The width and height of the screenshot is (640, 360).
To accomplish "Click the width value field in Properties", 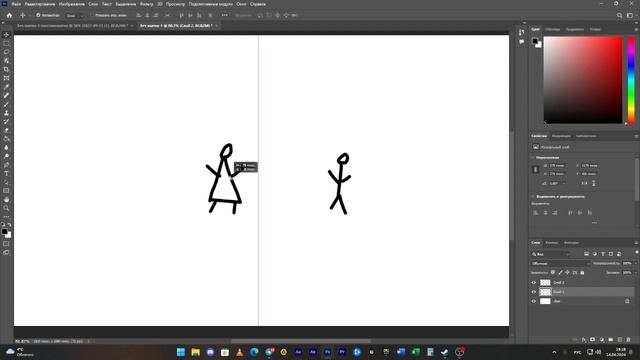I will 558,165.
